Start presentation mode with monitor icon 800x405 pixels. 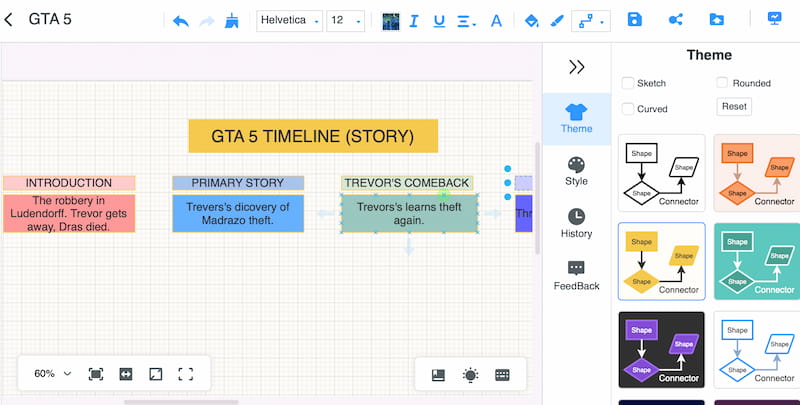click(774, 19)
